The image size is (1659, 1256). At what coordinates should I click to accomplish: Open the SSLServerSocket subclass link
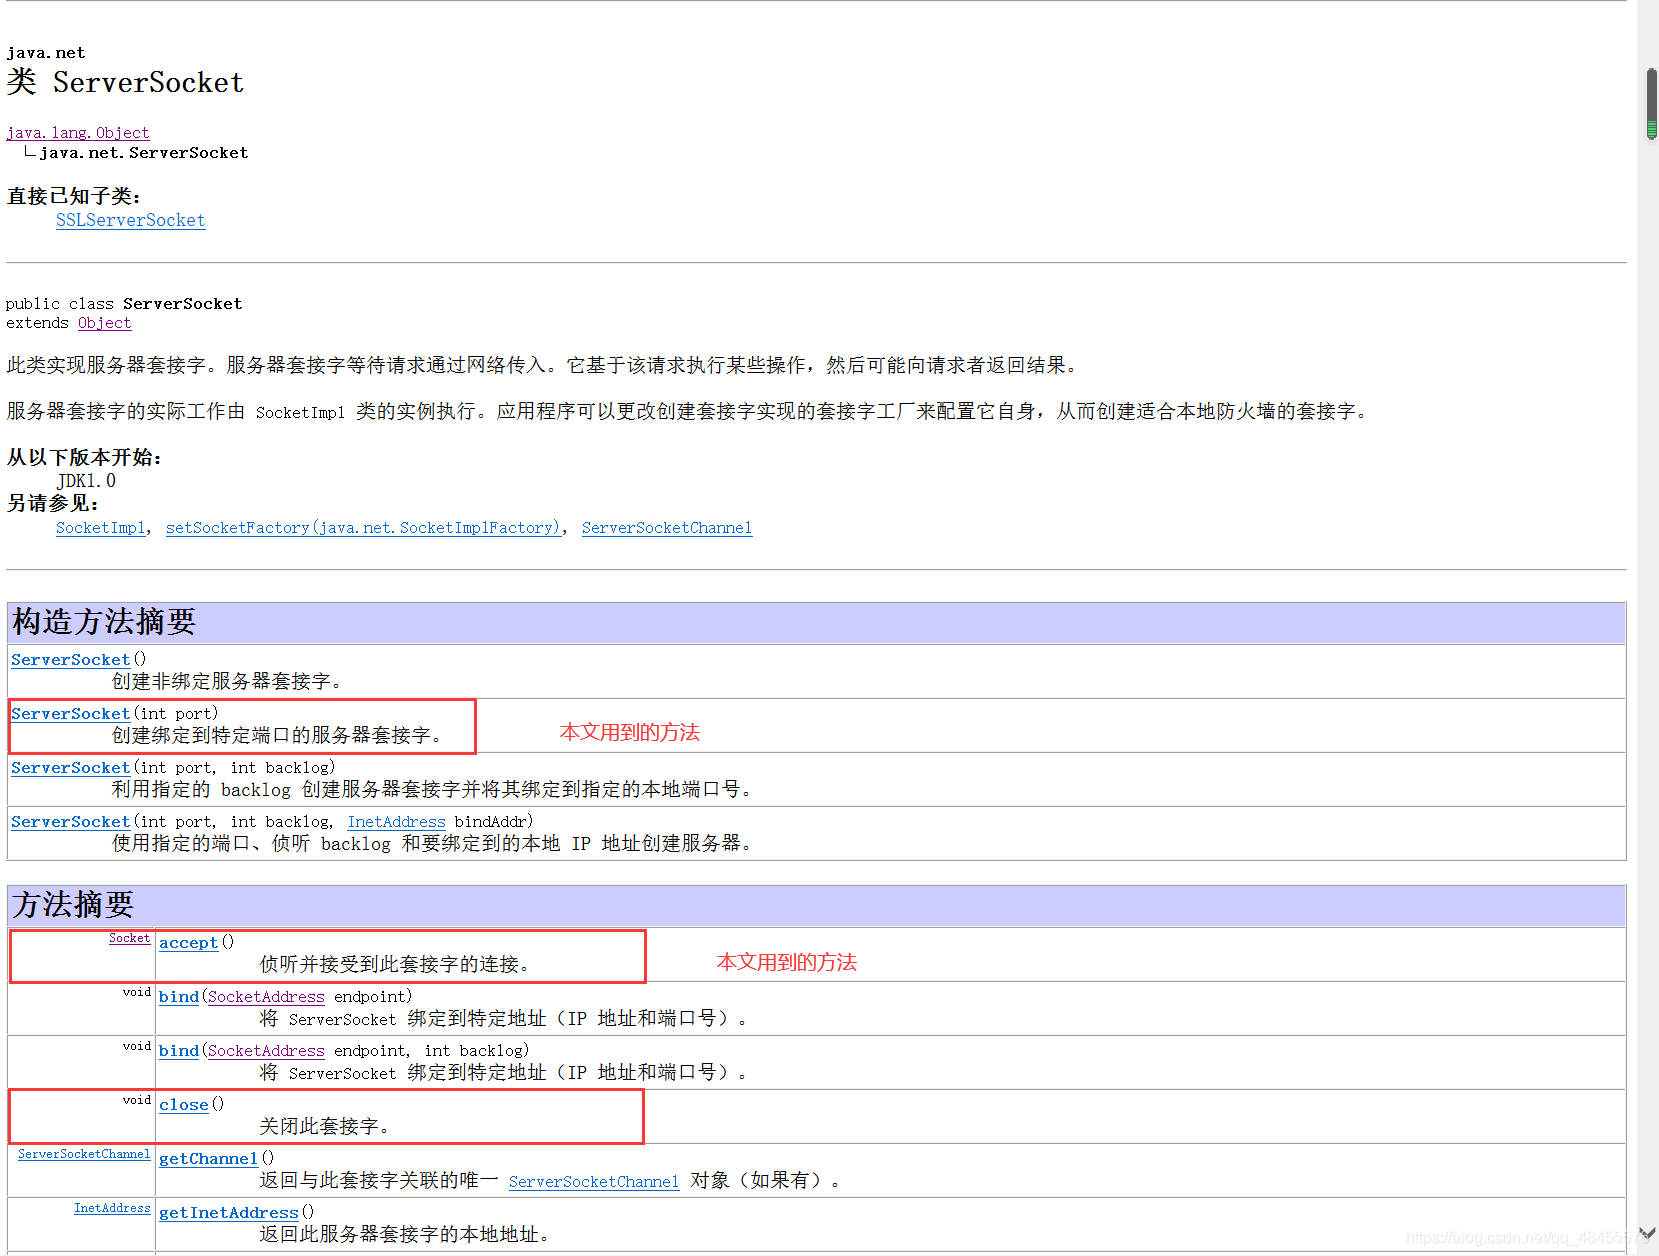[131, 220]
